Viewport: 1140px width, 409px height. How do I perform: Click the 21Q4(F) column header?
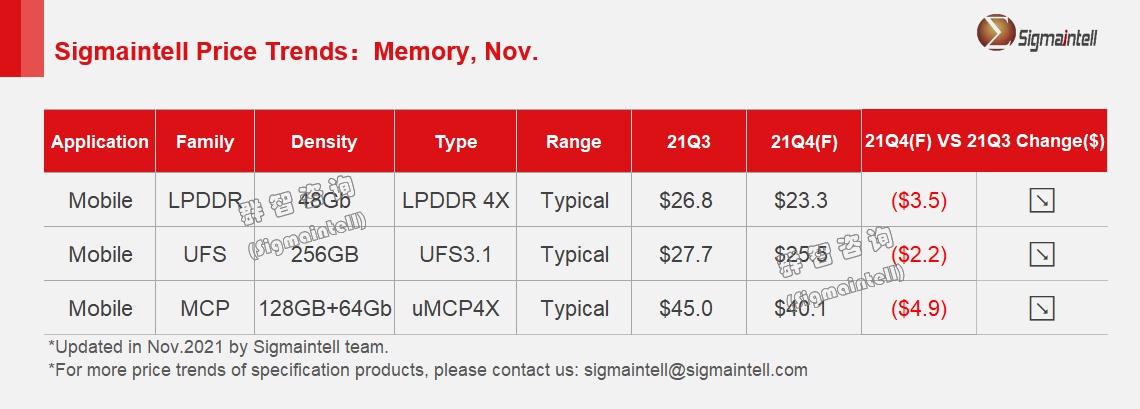[804, 142]
